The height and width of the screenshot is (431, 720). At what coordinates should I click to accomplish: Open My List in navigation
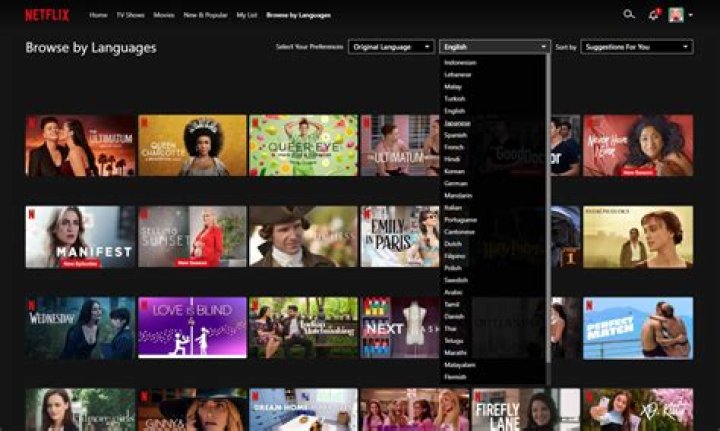coord(246,16)
